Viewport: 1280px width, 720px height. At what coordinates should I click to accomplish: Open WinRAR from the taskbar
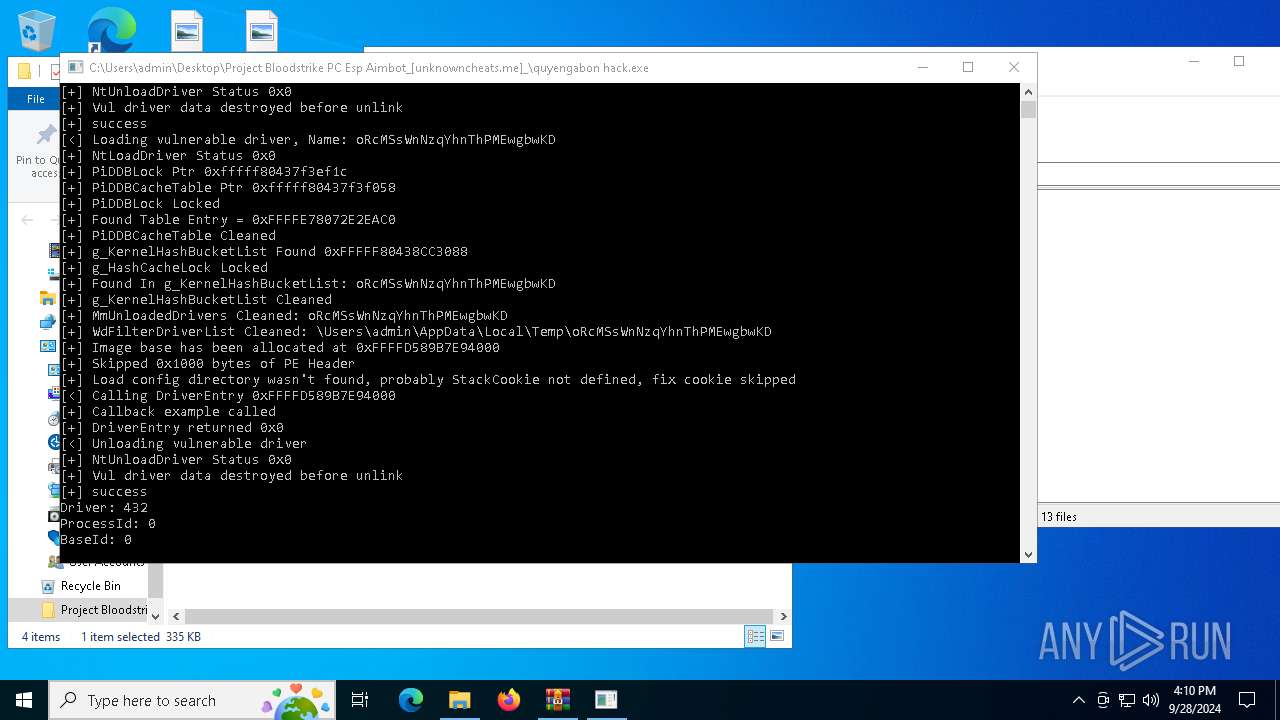[x=557, y=700]
